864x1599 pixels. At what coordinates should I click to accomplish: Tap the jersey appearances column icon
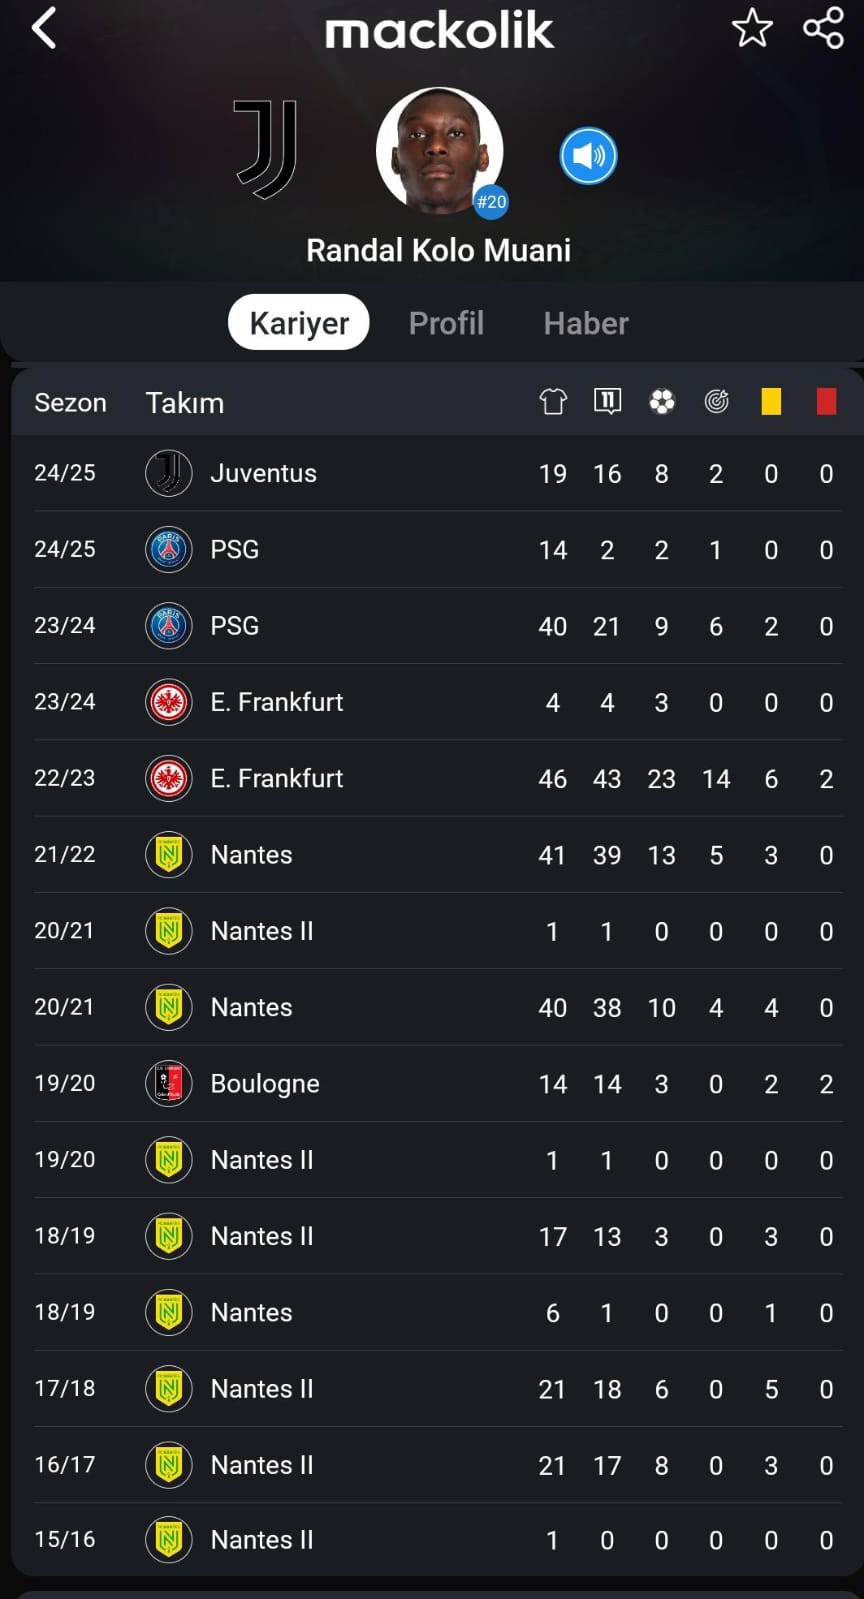(553, 402)
